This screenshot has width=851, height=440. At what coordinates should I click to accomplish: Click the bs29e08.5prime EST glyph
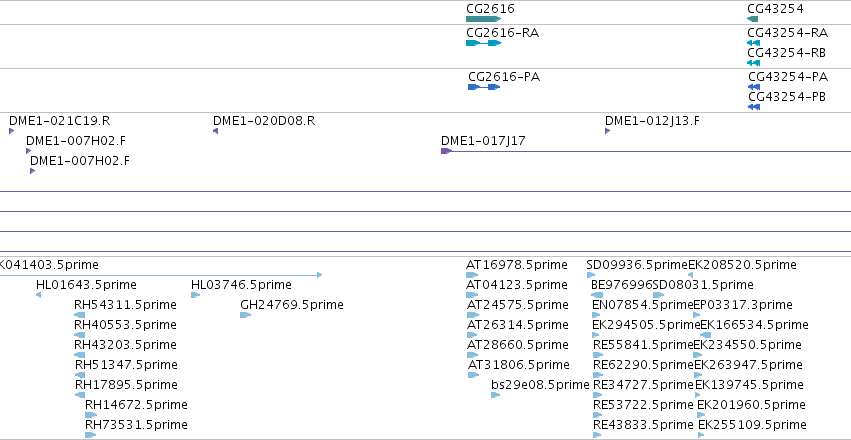tap(495, 395)
